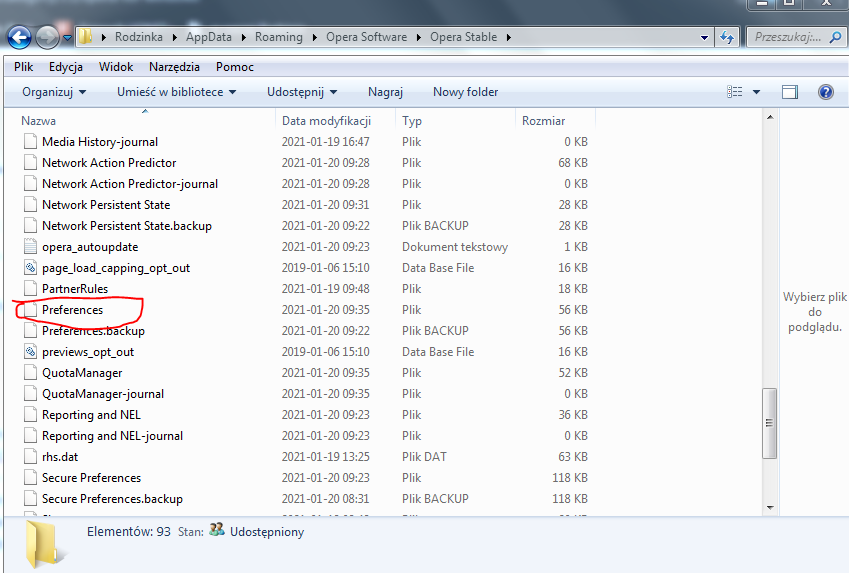The width and height of the screenshot is (849, 573).
Task: Open the Organizuj dropdown
Action: (x=54, y=92)
